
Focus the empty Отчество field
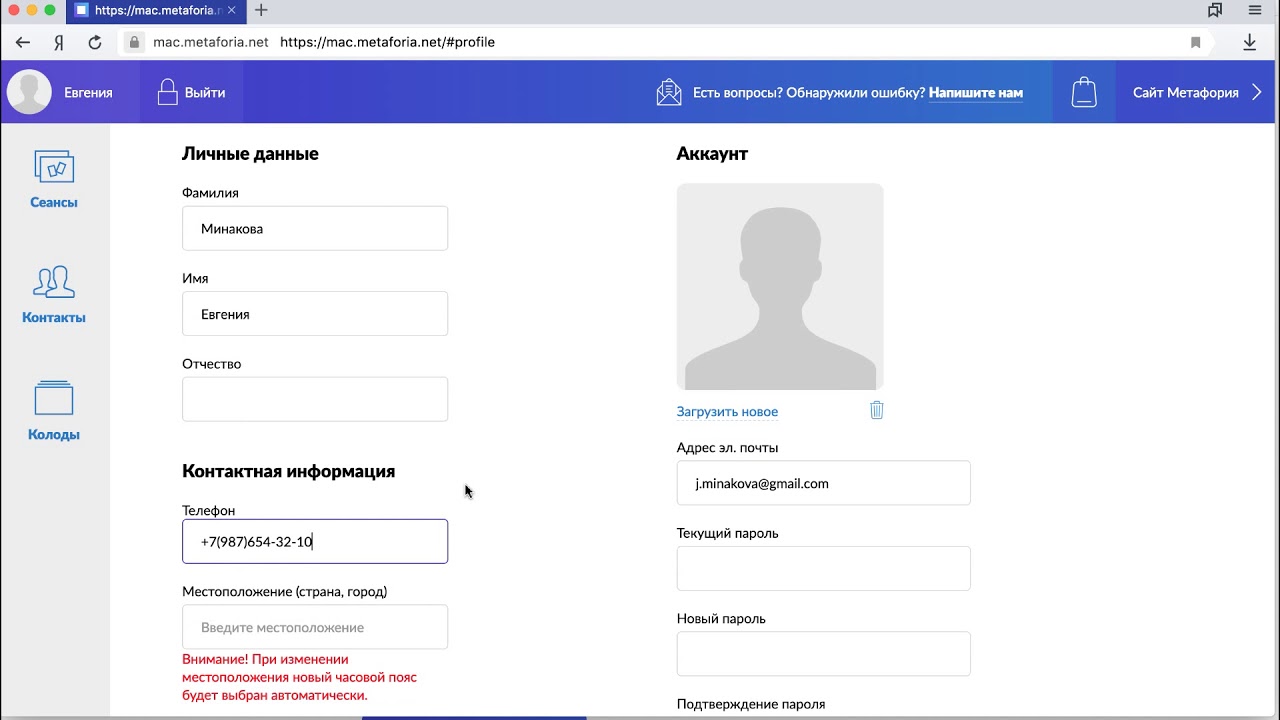(315, 399)
